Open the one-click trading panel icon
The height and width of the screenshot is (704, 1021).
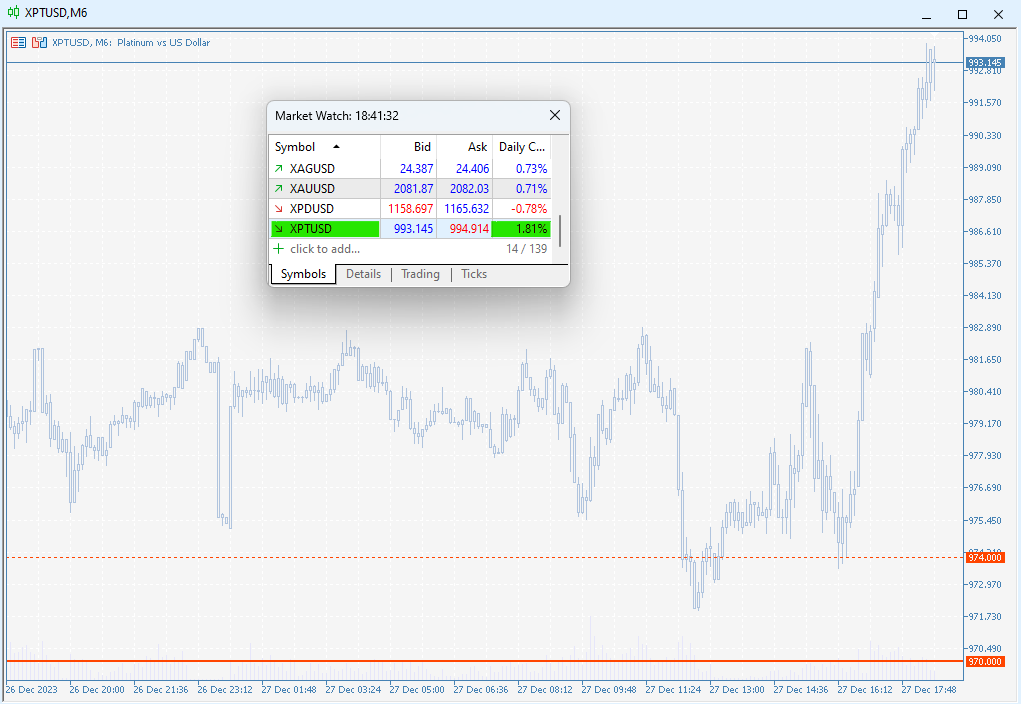[x=18, y=42]
